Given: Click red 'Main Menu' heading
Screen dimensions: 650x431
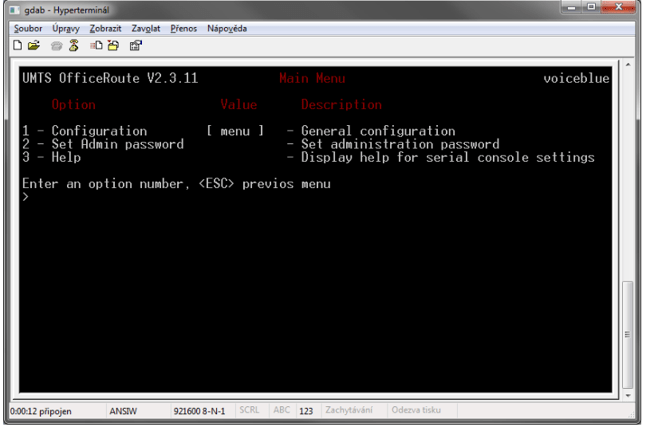Looking at the screenshot, I should [x=312, y=78].
